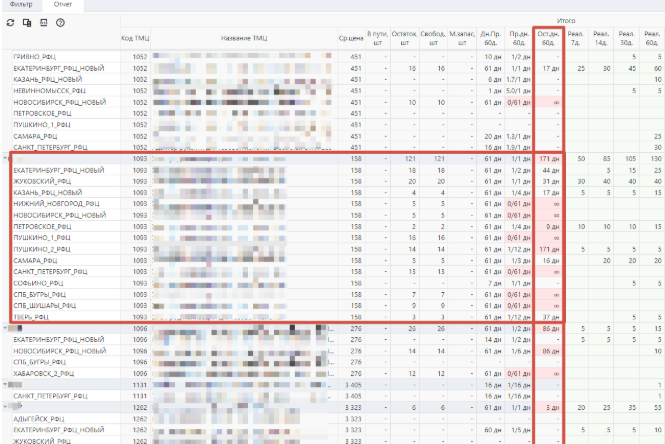Collapse the group row with code 1093
The height and width of the screenshot is (444, 665).
click(x=6, y=159)
